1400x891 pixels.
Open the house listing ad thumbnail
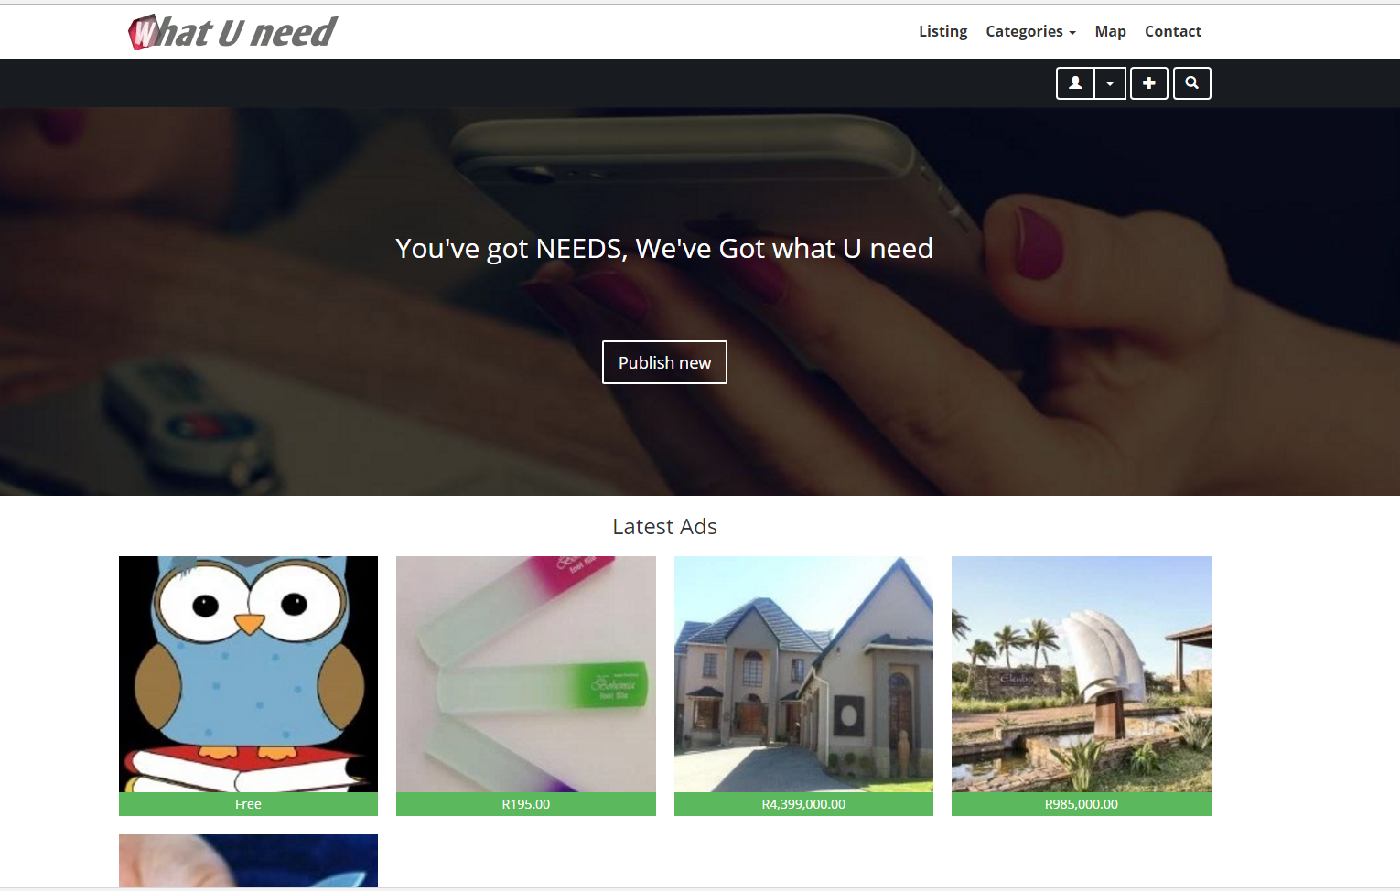[803, 674]
